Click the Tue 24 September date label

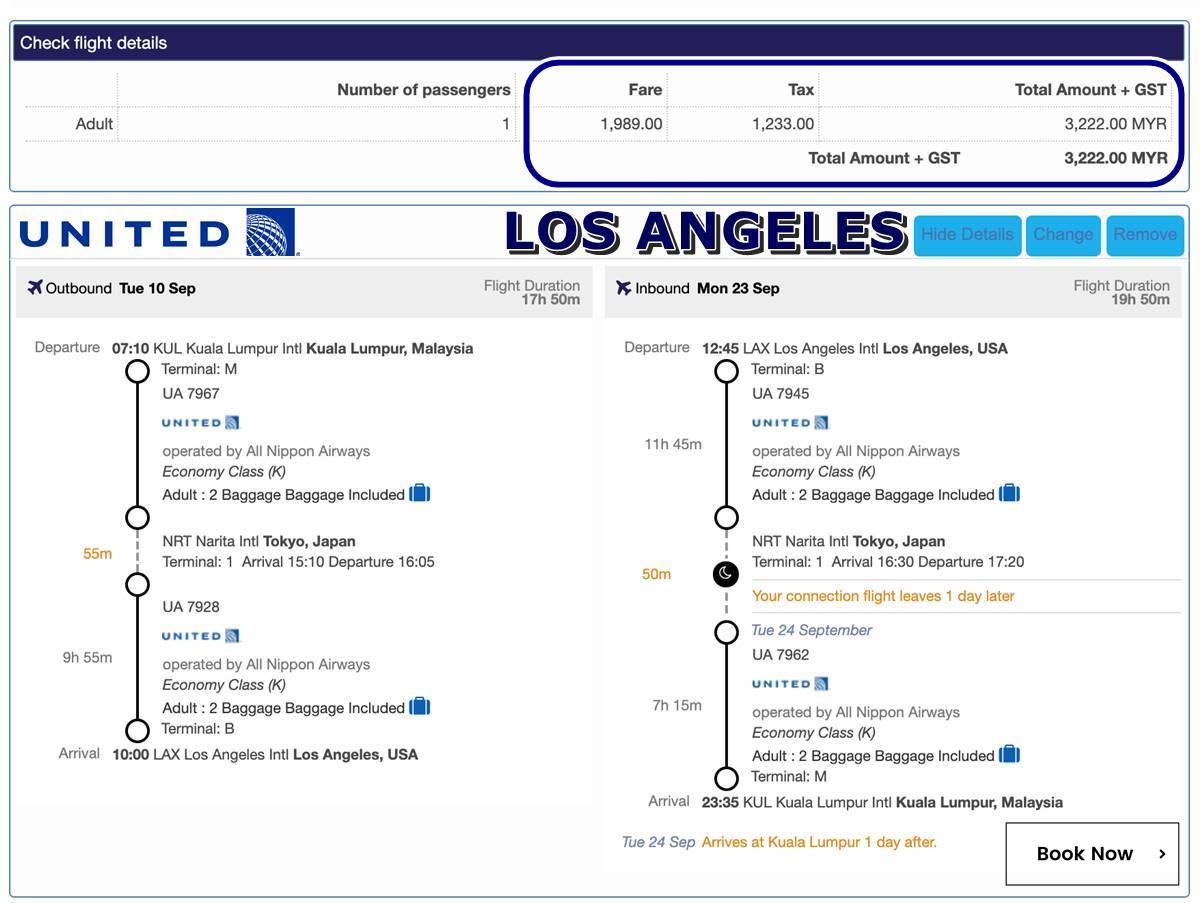(x=812, y=630)
